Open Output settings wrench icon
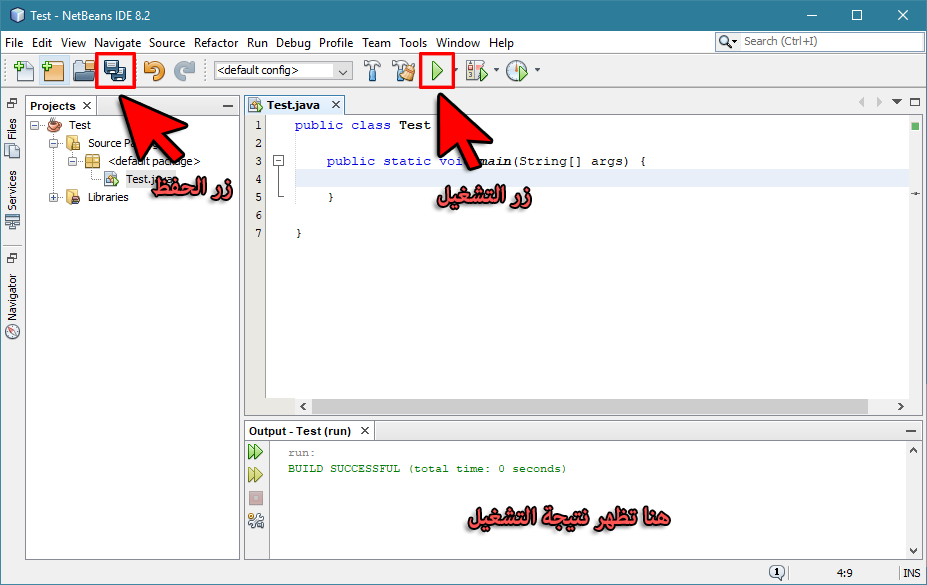Viewport: 927px width, 585px height. coord(255,521)
